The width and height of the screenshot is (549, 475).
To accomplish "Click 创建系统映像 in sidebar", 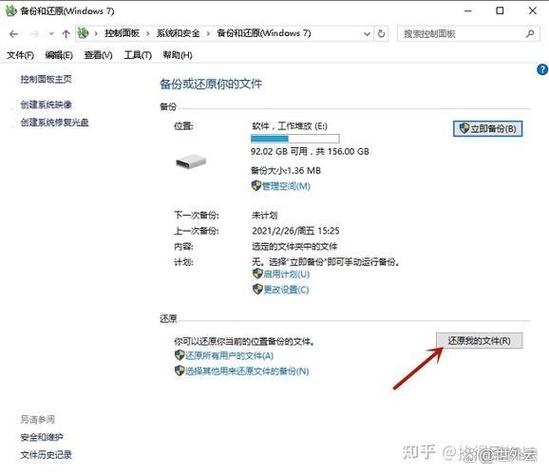I will [x=46, y=104].
